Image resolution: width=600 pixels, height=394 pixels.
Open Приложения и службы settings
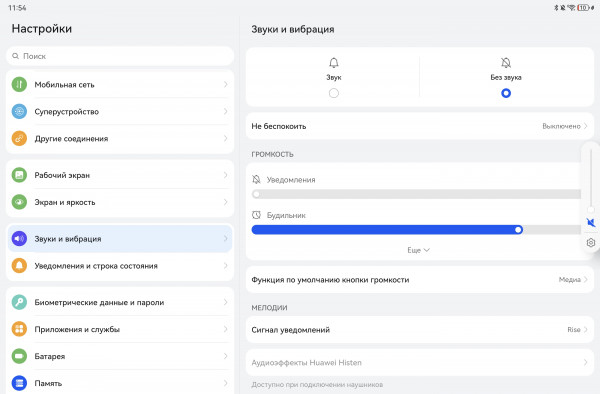(x=120, y=329)
